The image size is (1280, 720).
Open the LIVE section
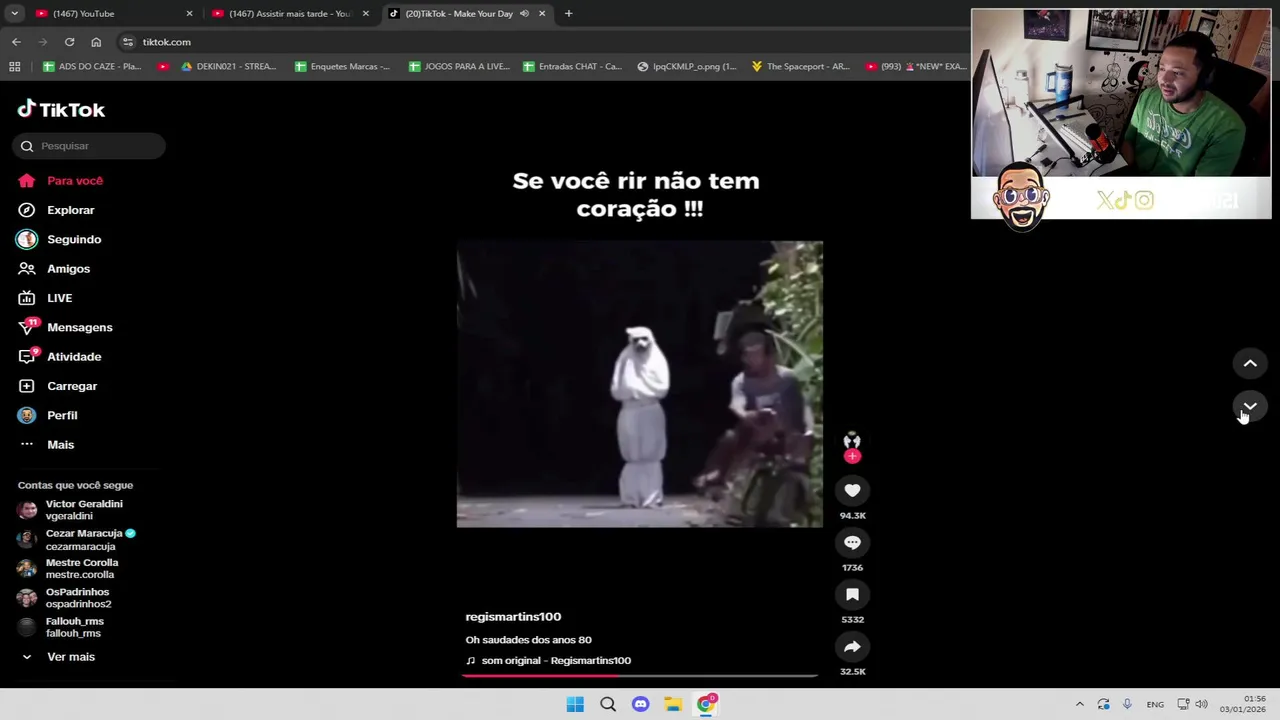click(46, 298)
